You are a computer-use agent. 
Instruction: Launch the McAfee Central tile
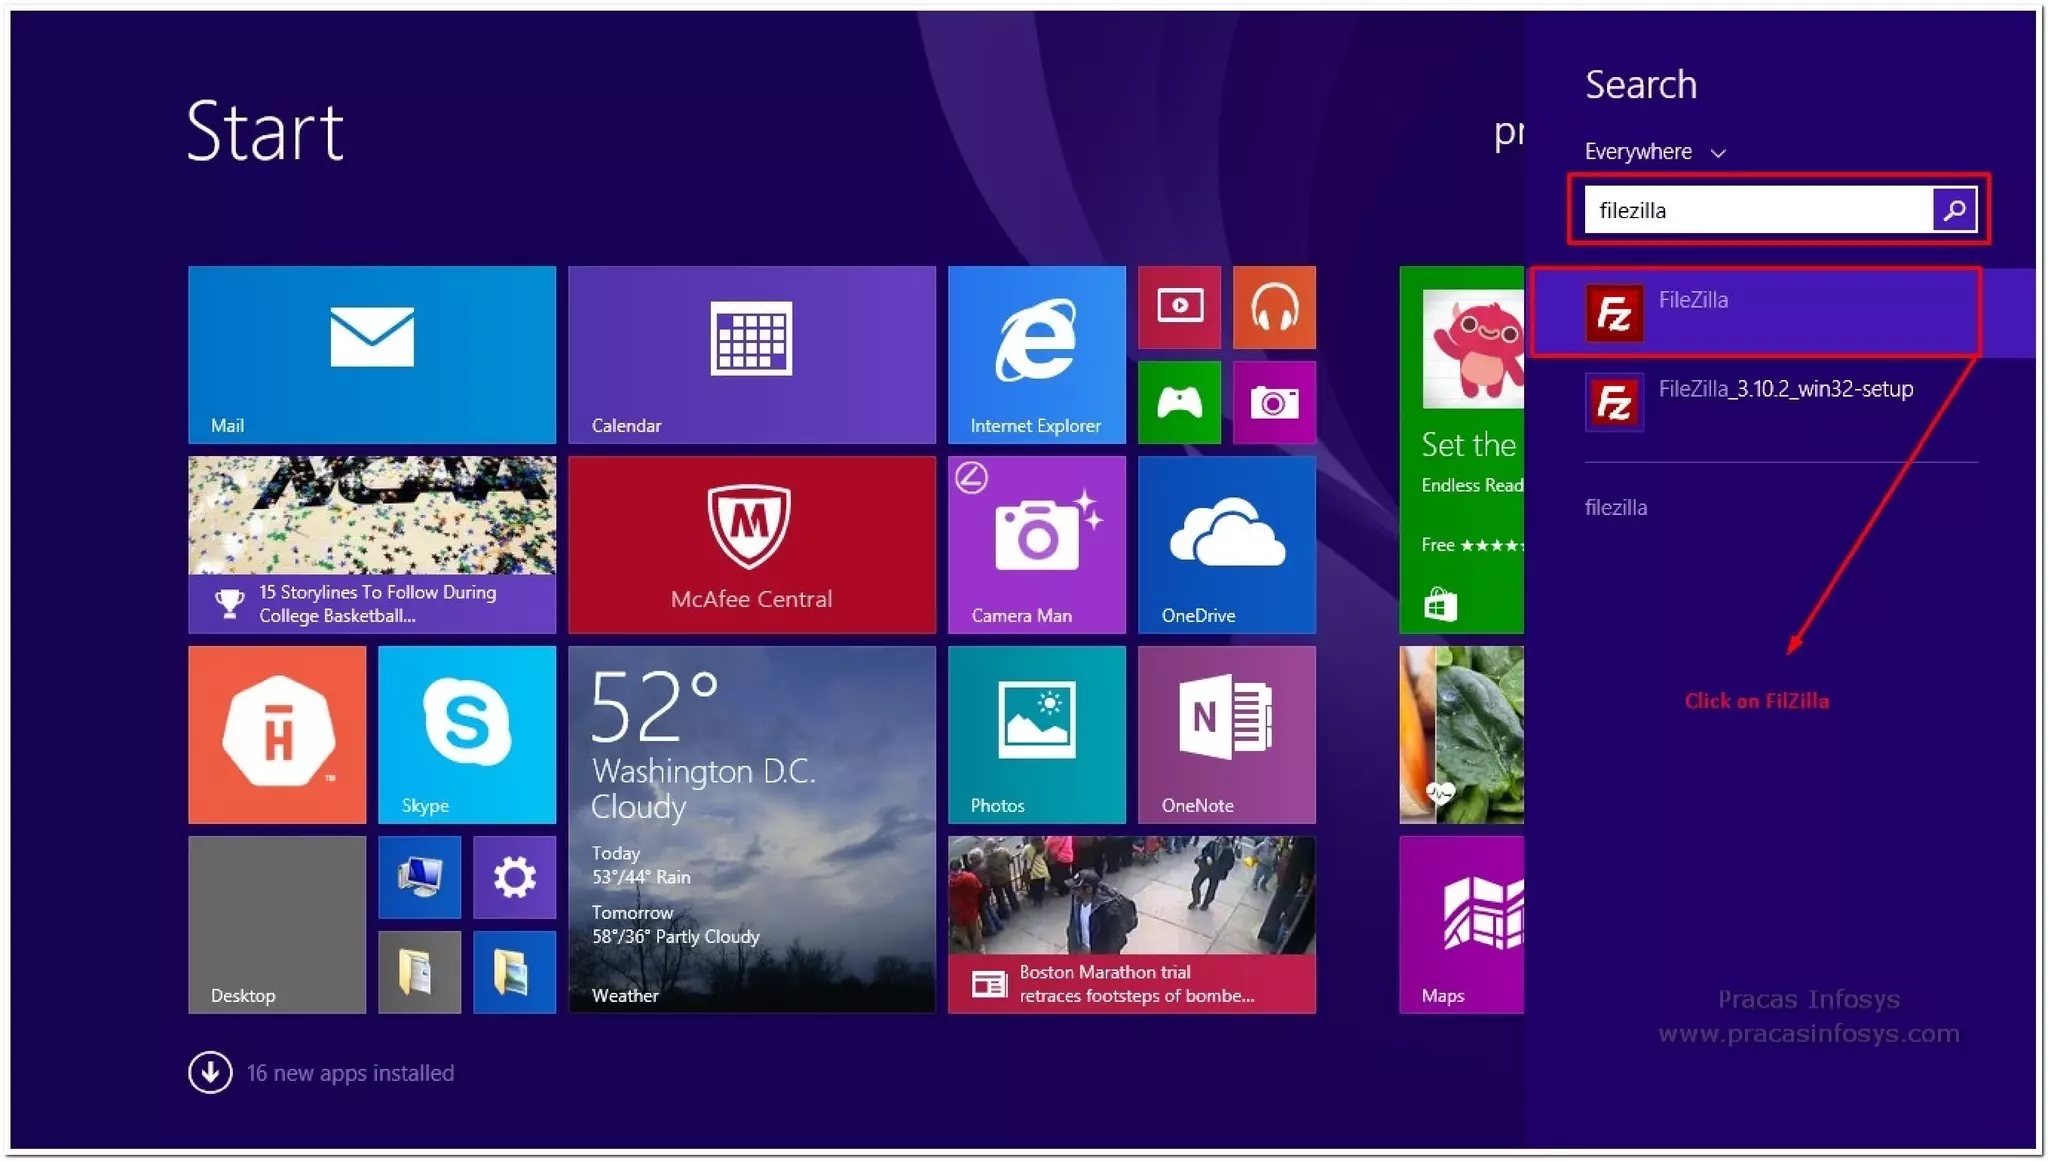(751, 544)
